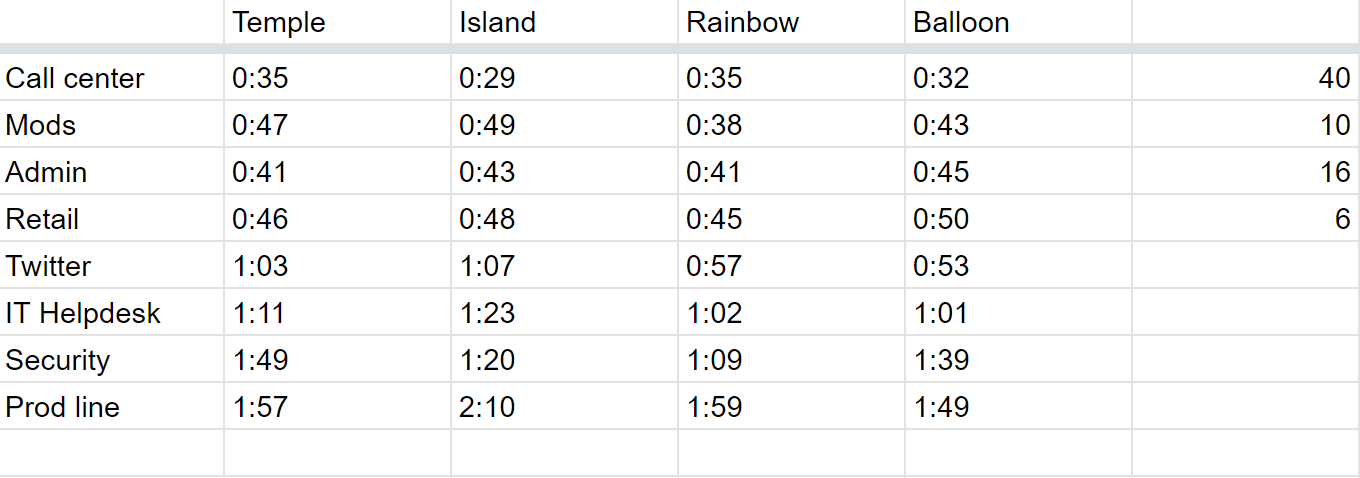
Task: Select the cell with value 16
Action: [1246, 172]
